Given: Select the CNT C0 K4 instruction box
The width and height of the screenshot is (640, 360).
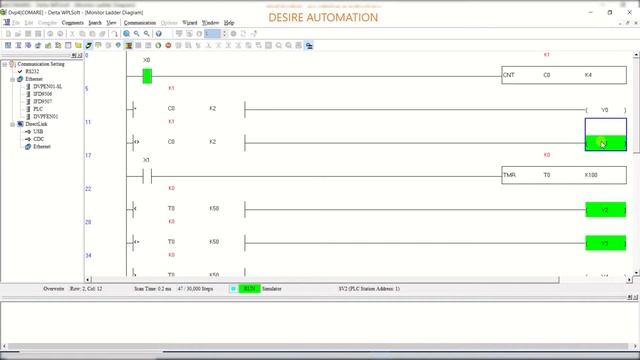Looking at the screenshot, I should (x=564, y=75).
